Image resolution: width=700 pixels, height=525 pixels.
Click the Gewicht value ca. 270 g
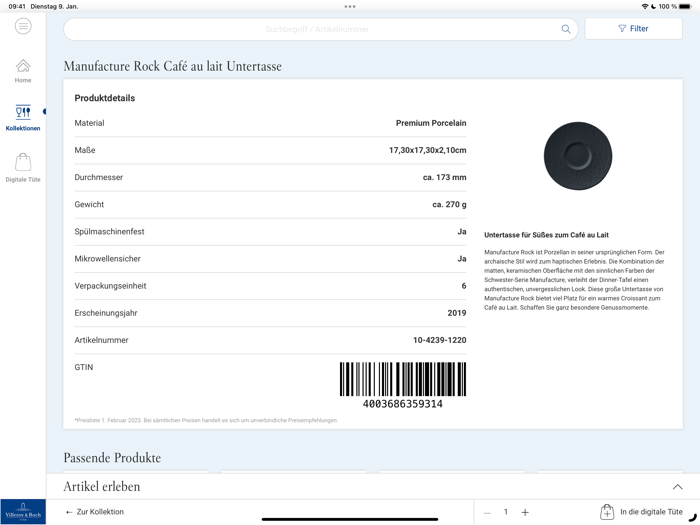[449, 204]
